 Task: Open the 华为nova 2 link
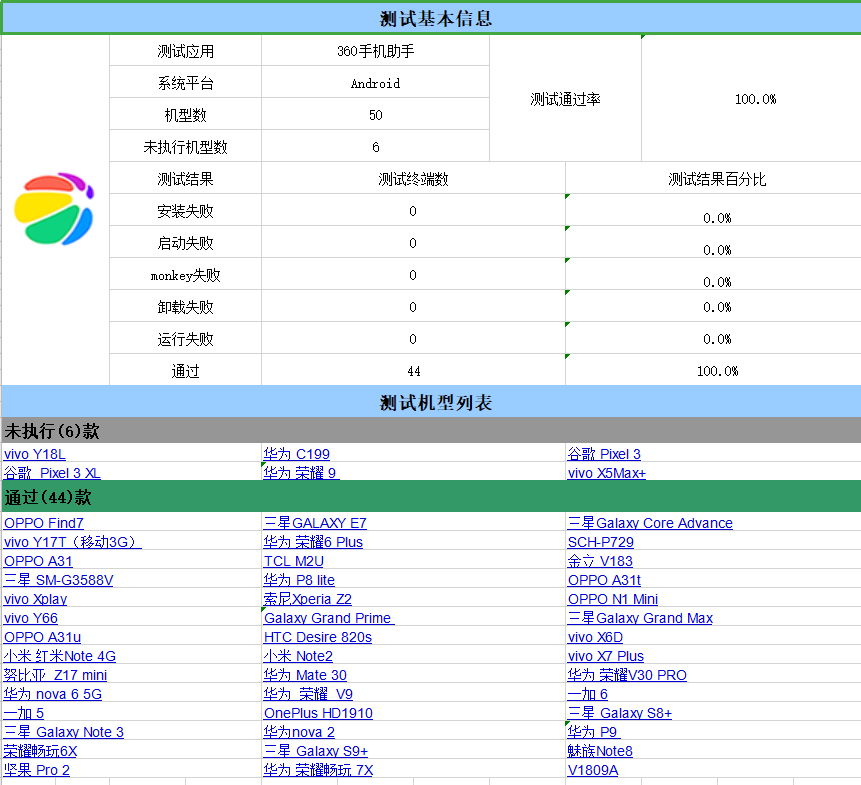tap(299, 733)
